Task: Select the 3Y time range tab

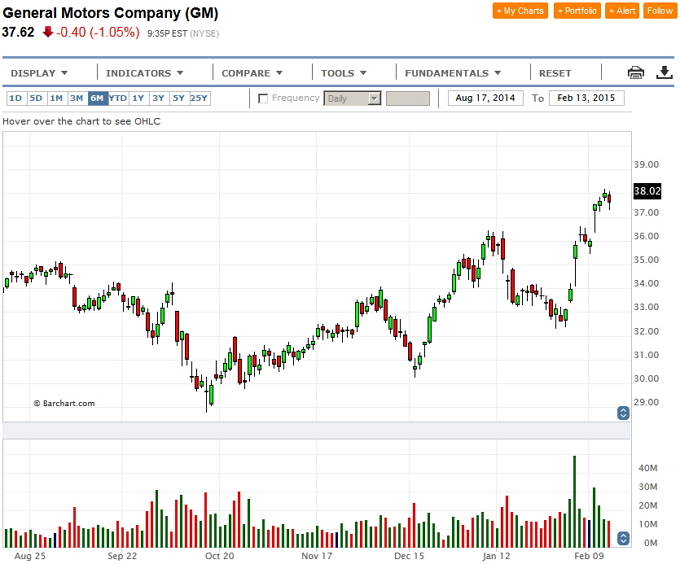Action: click(158, 98)
